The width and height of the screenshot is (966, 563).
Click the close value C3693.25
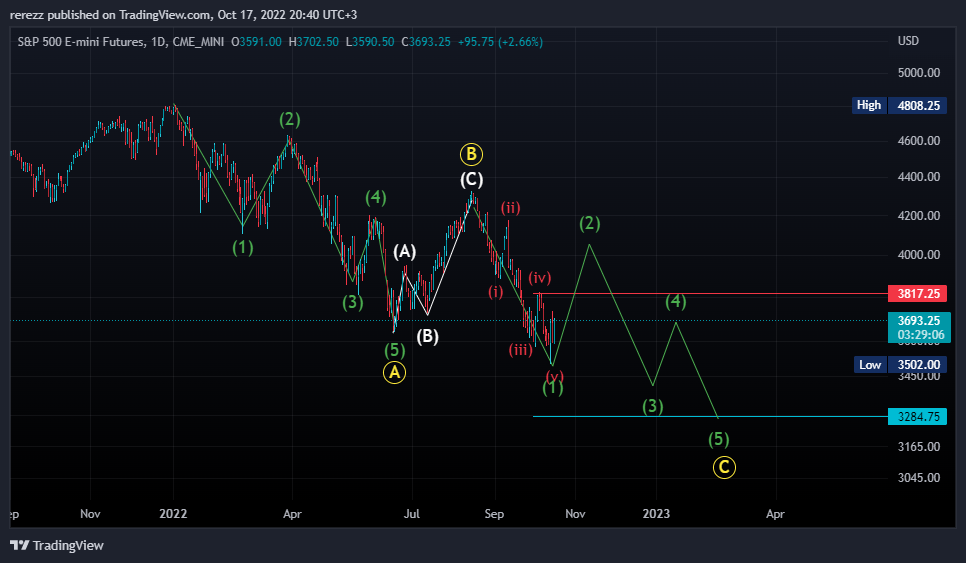tap(426, 42)
